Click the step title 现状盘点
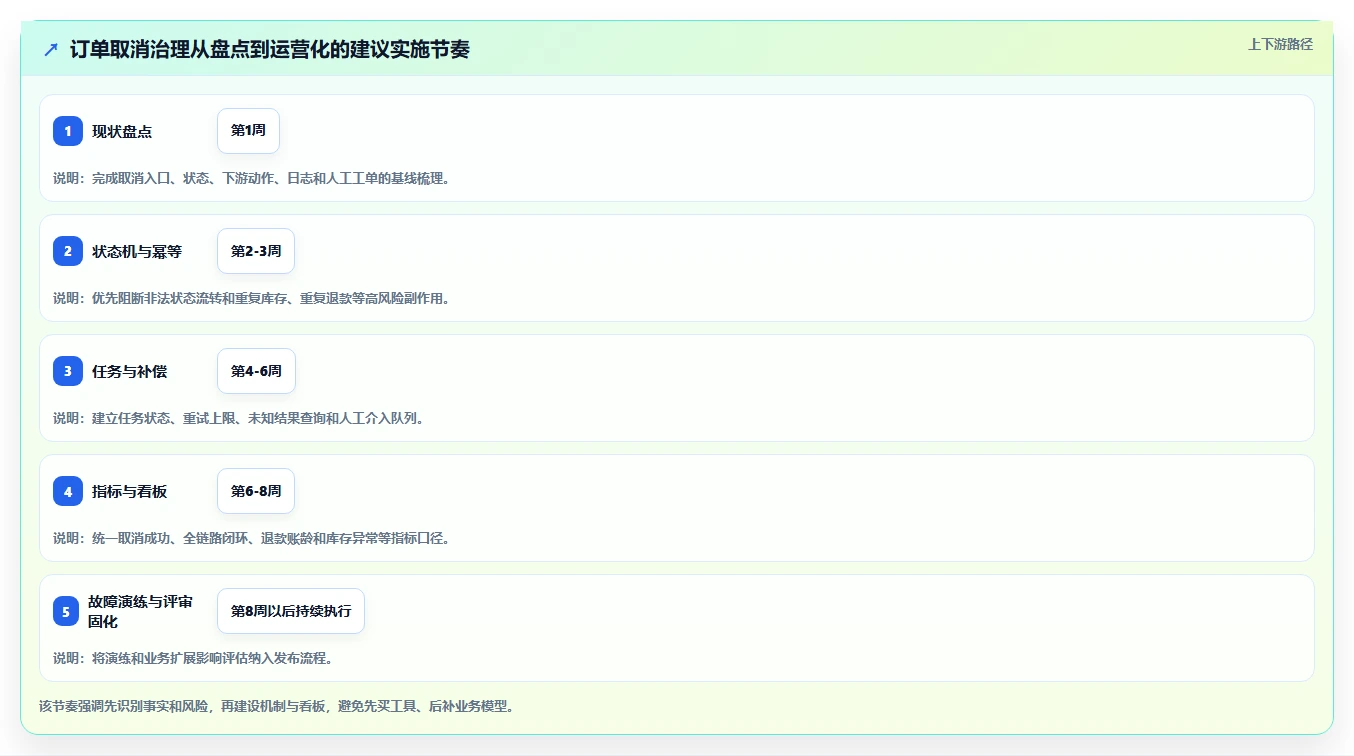1354x756 pixels. pyautogui.click(x=122, y=131)
